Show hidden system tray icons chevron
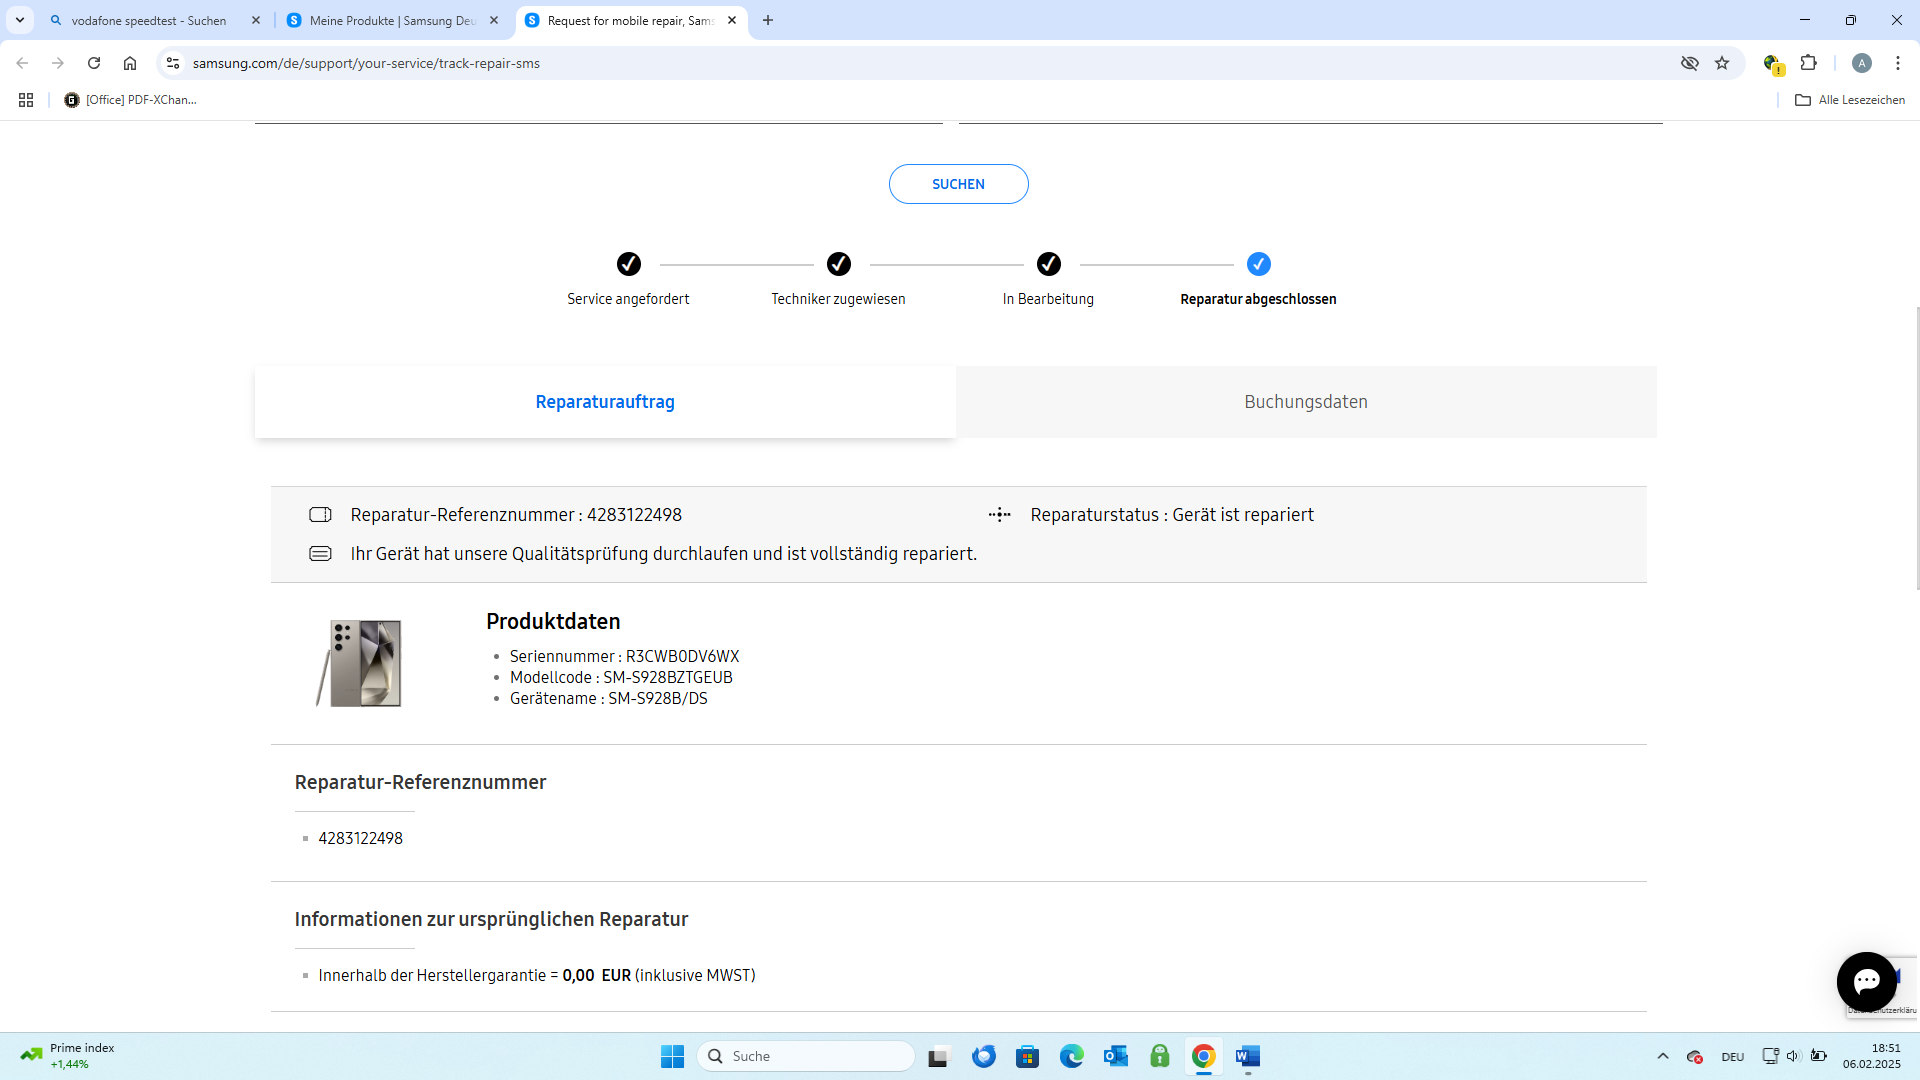The height and width of the screenshot is (1080, 1920). (x=1663, y=1056)
